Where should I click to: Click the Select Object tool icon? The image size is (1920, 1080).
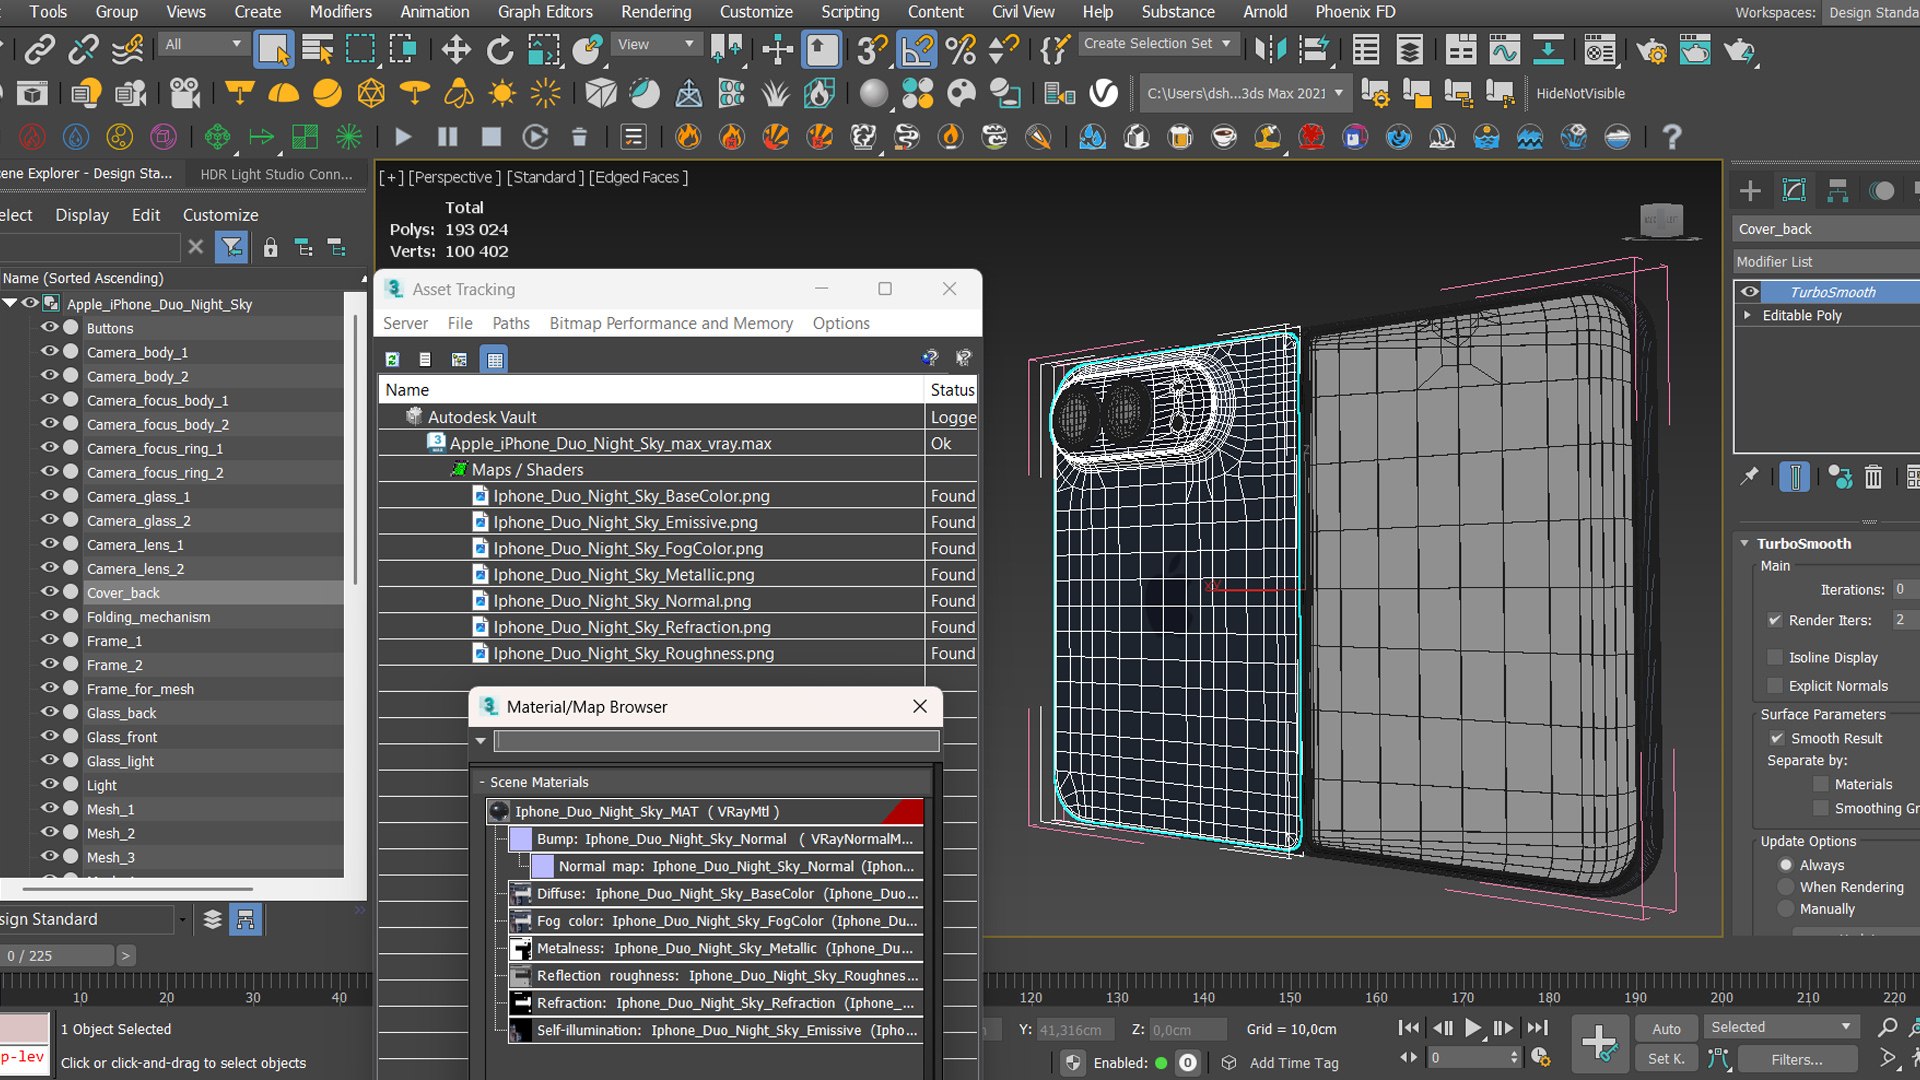click(273, 49)
